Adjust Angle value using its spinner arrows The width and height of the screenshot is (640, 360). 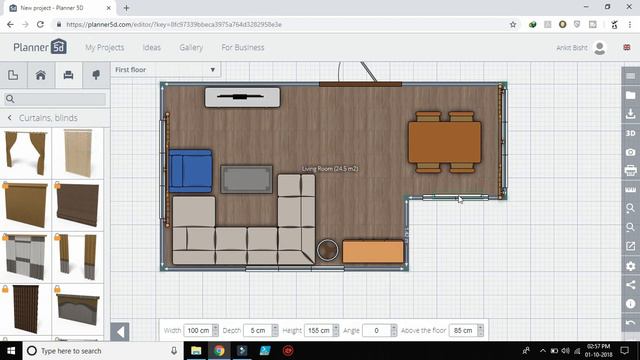click(x=393, y=330)
